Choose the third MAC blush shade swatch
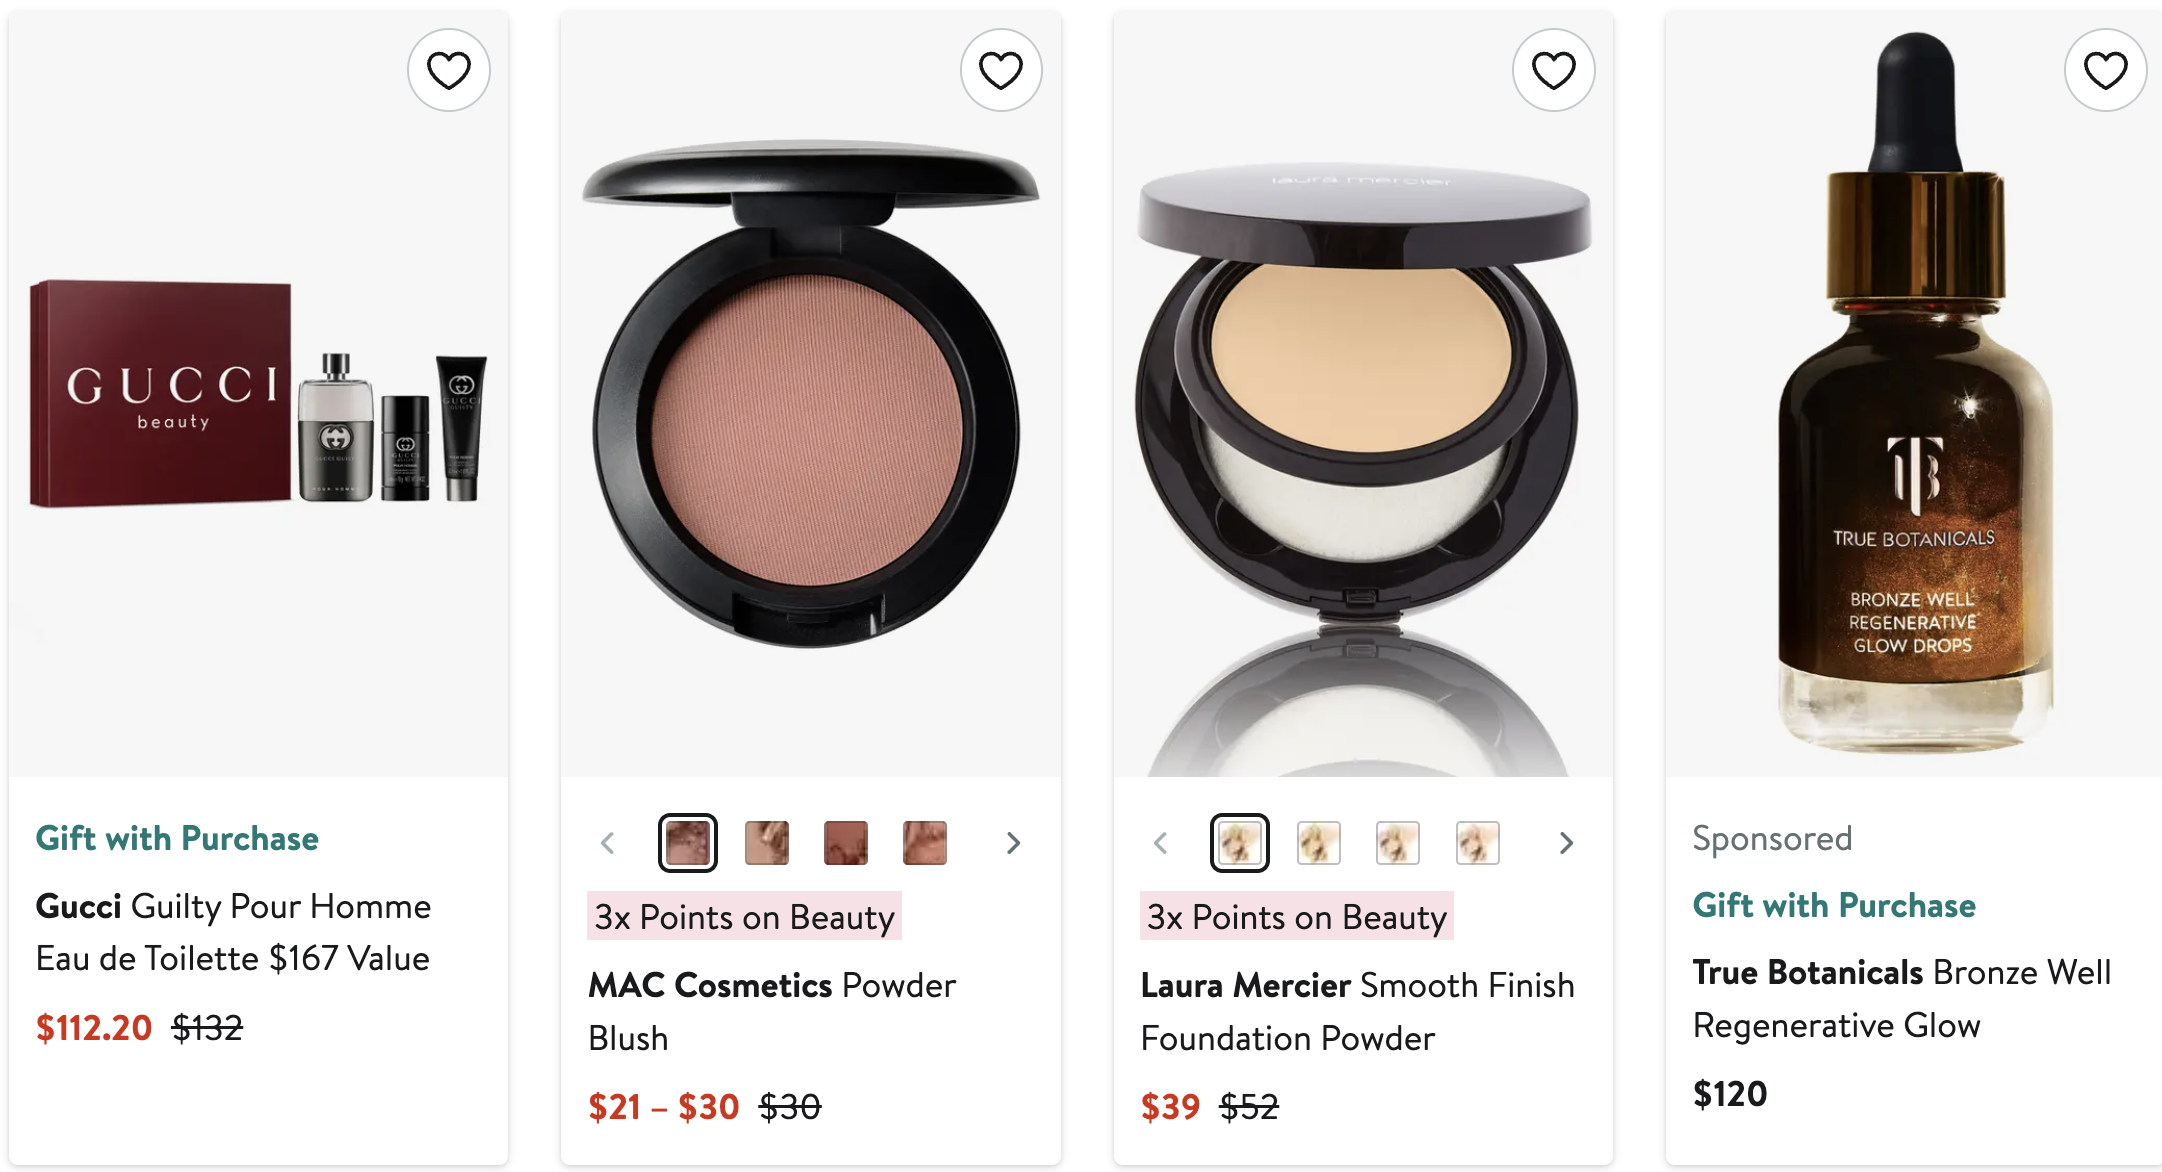 846,843
